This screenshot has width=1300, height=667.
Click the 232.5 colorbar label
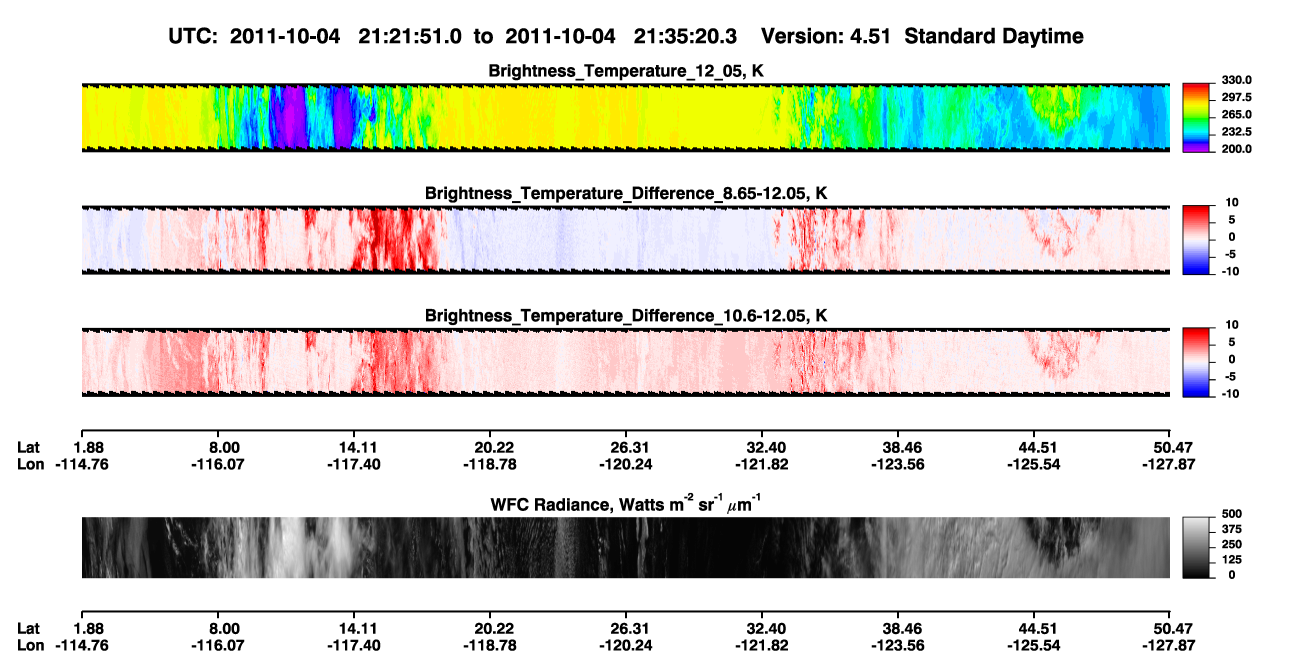(1237, 131)
